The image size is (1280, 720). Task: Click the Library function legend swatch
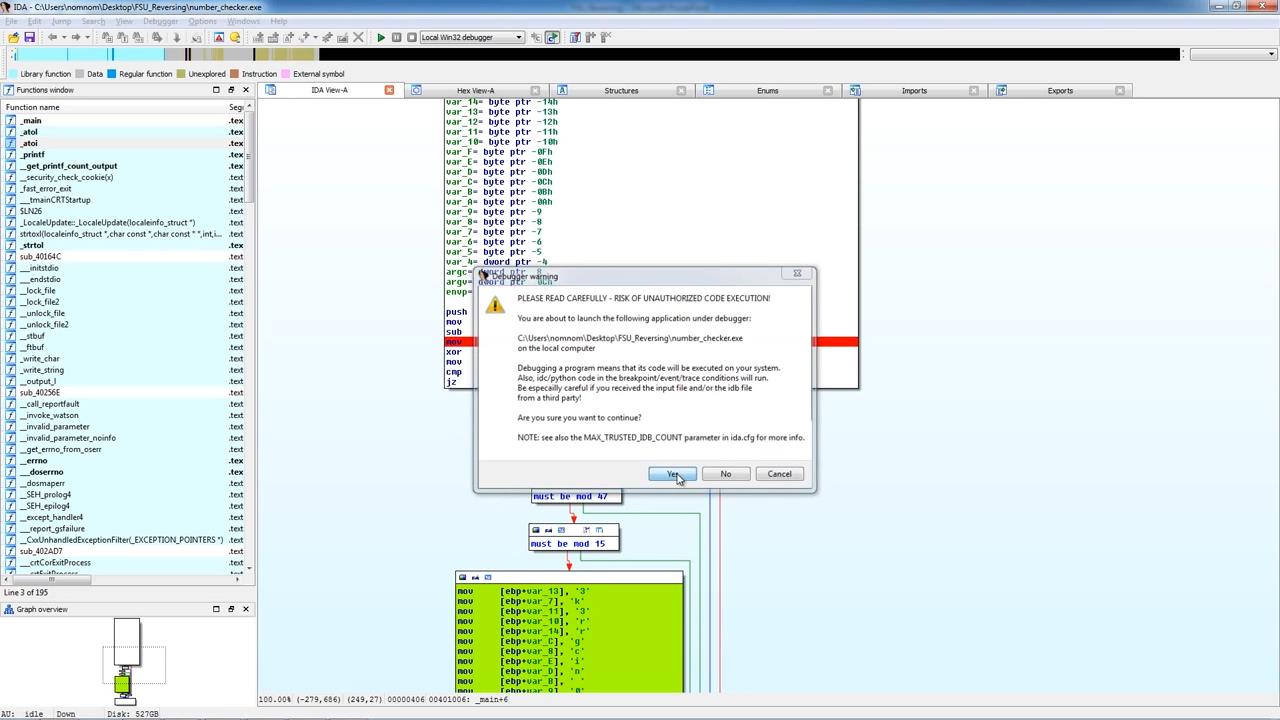click(13, 74)
